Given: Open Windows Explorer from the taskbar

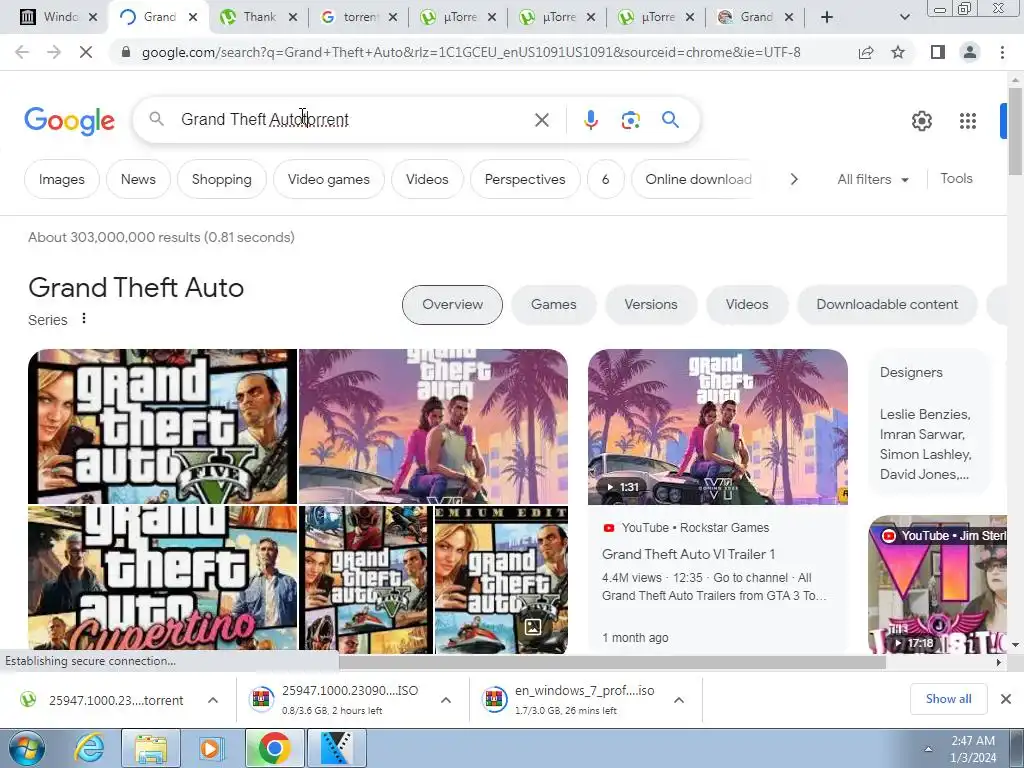Looking at the screenshot, I should click(x=151, y=748).
